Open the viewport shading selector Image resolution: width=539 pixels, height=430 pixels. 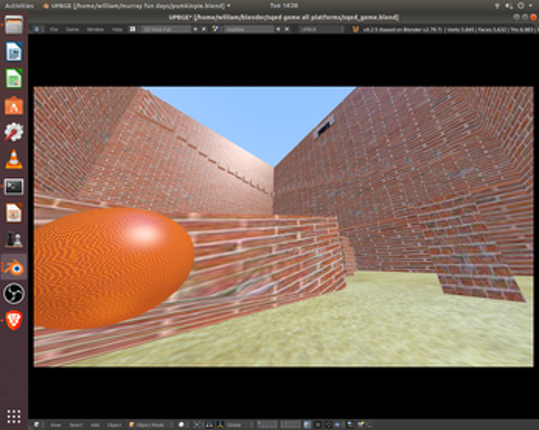pyautogui.click(x=183, y=425)
